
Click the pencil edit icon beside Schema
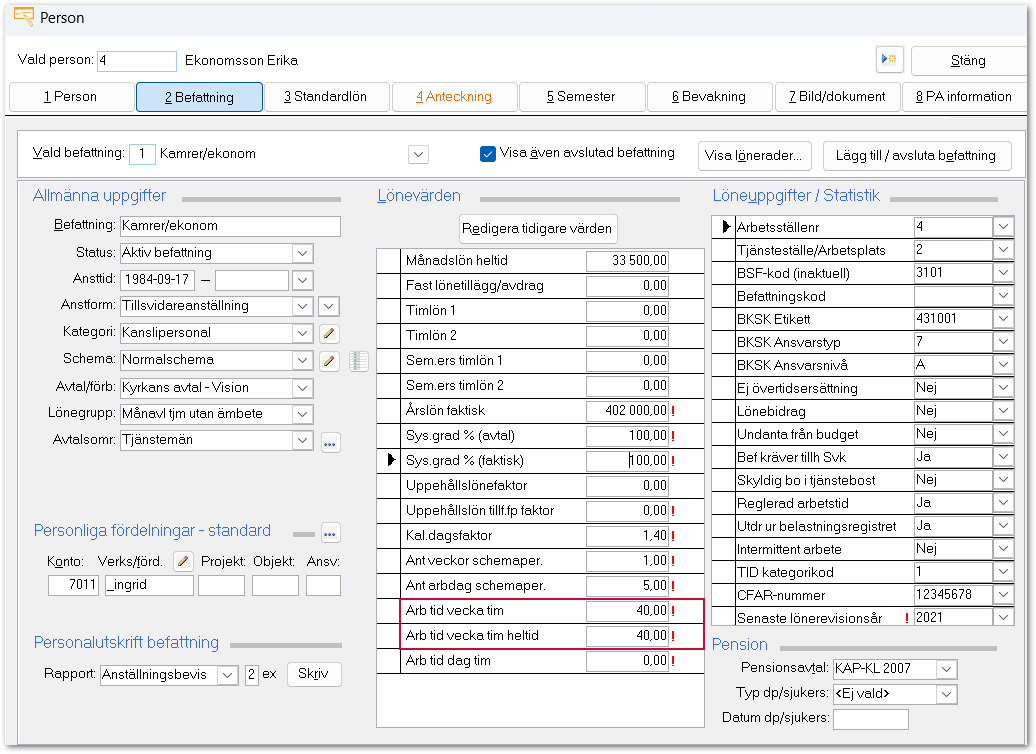329,360
